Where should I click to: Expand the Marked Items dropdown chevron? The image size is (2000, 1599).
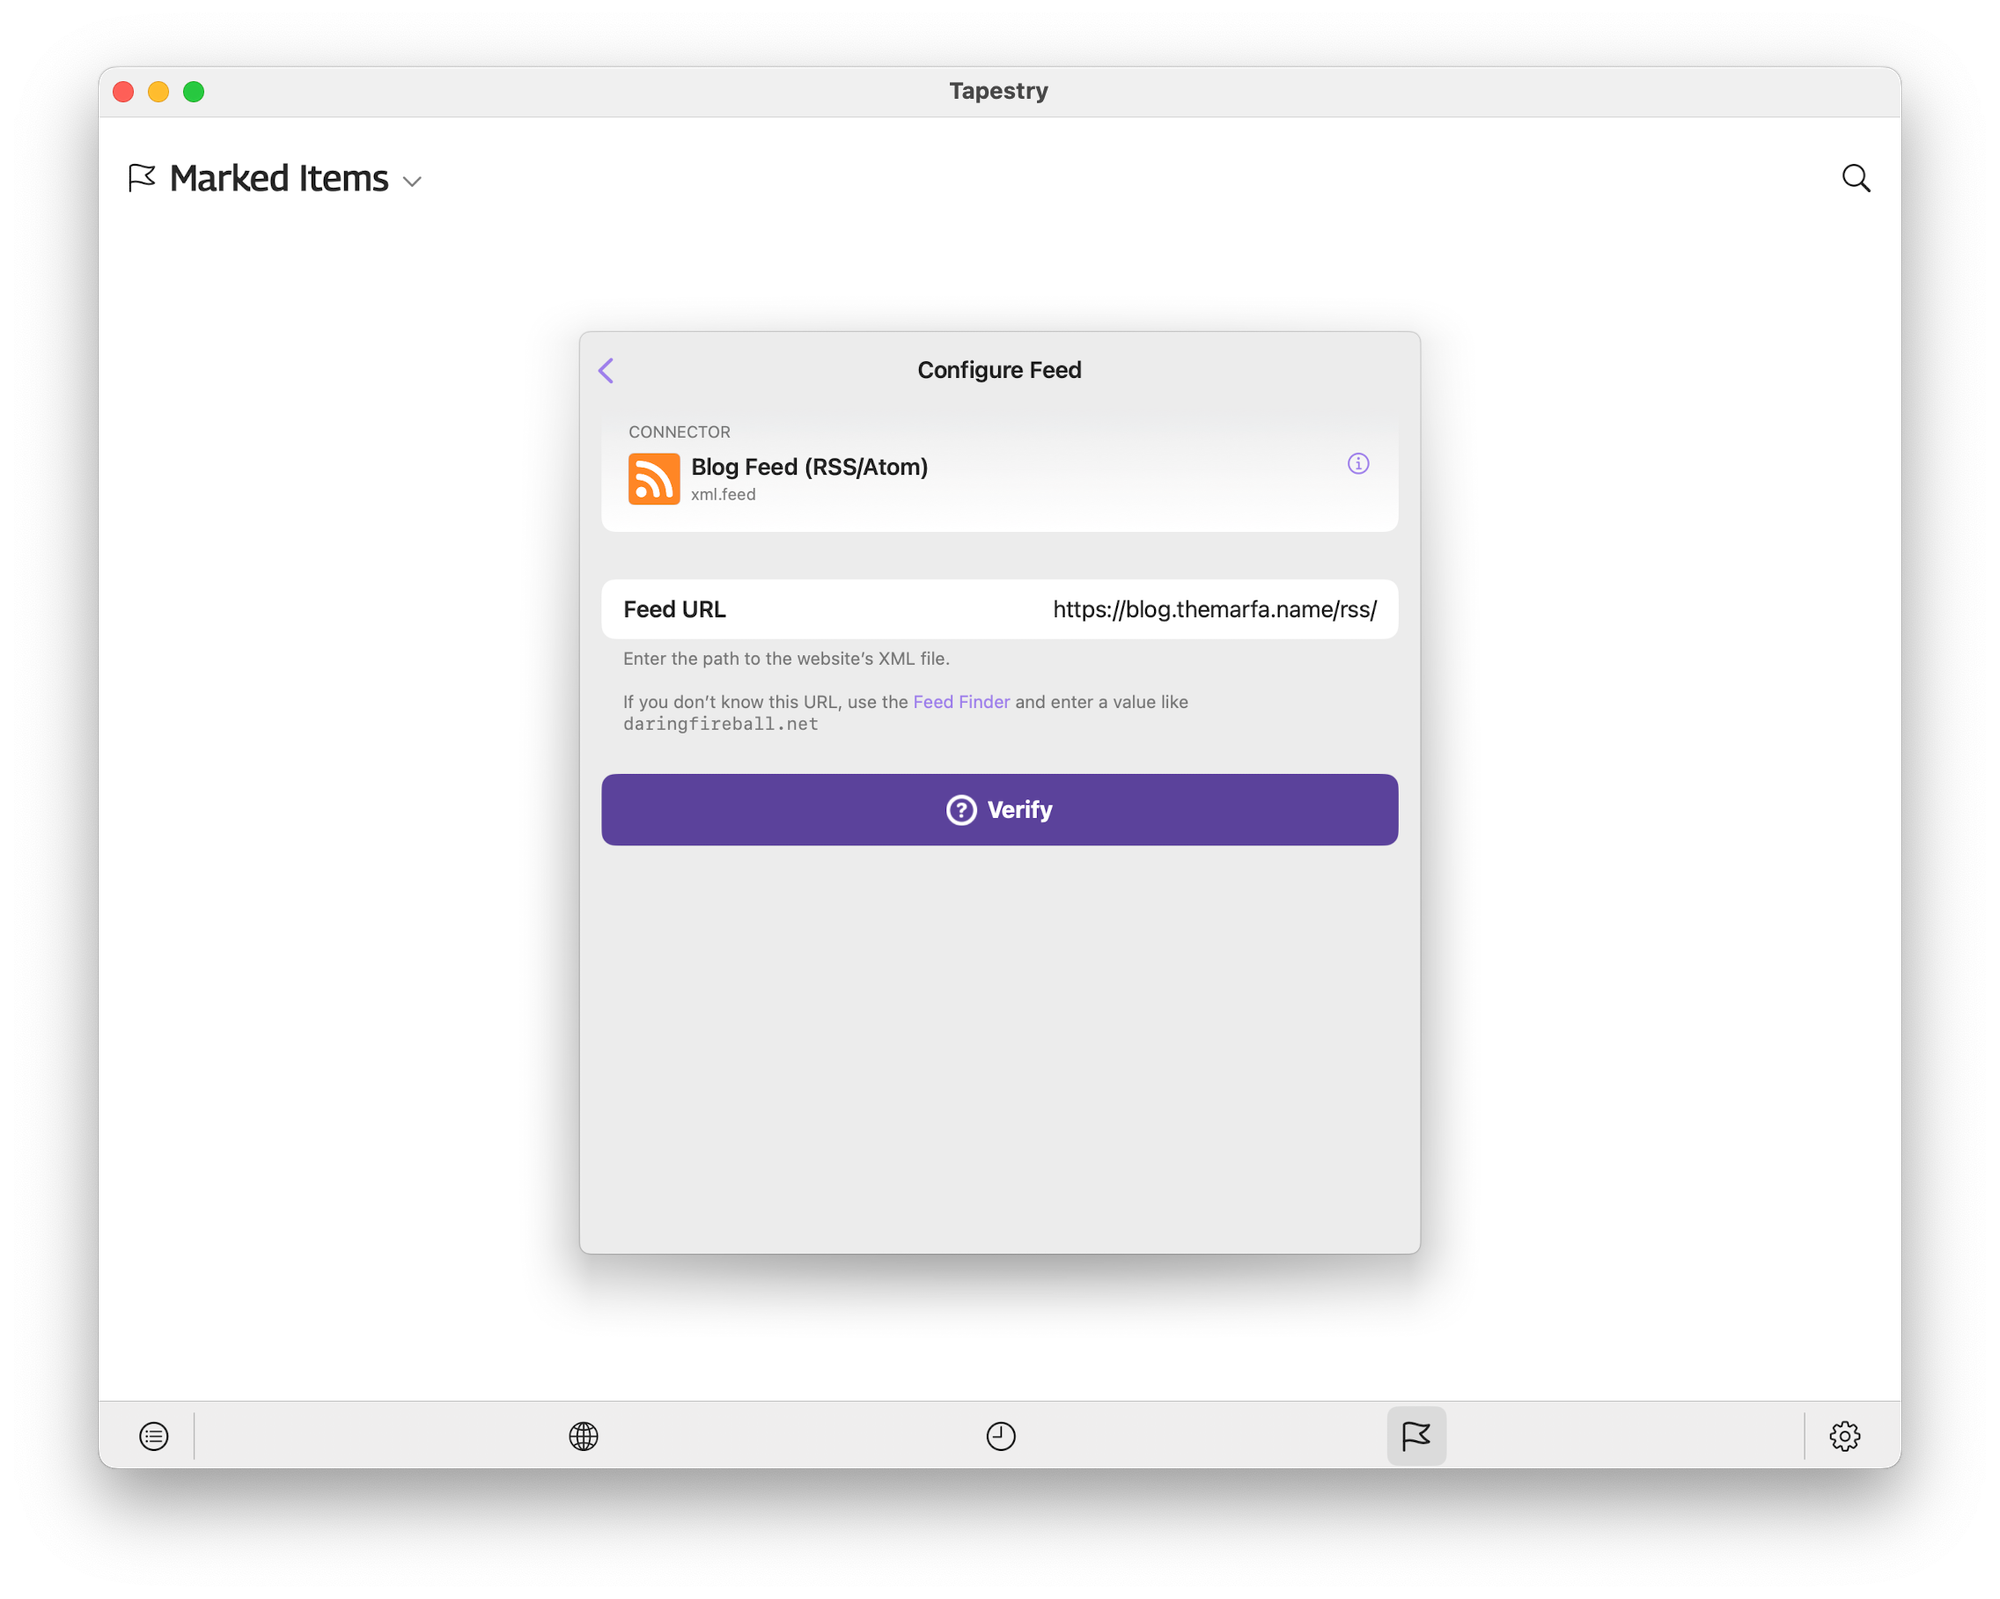click(412, 182)
